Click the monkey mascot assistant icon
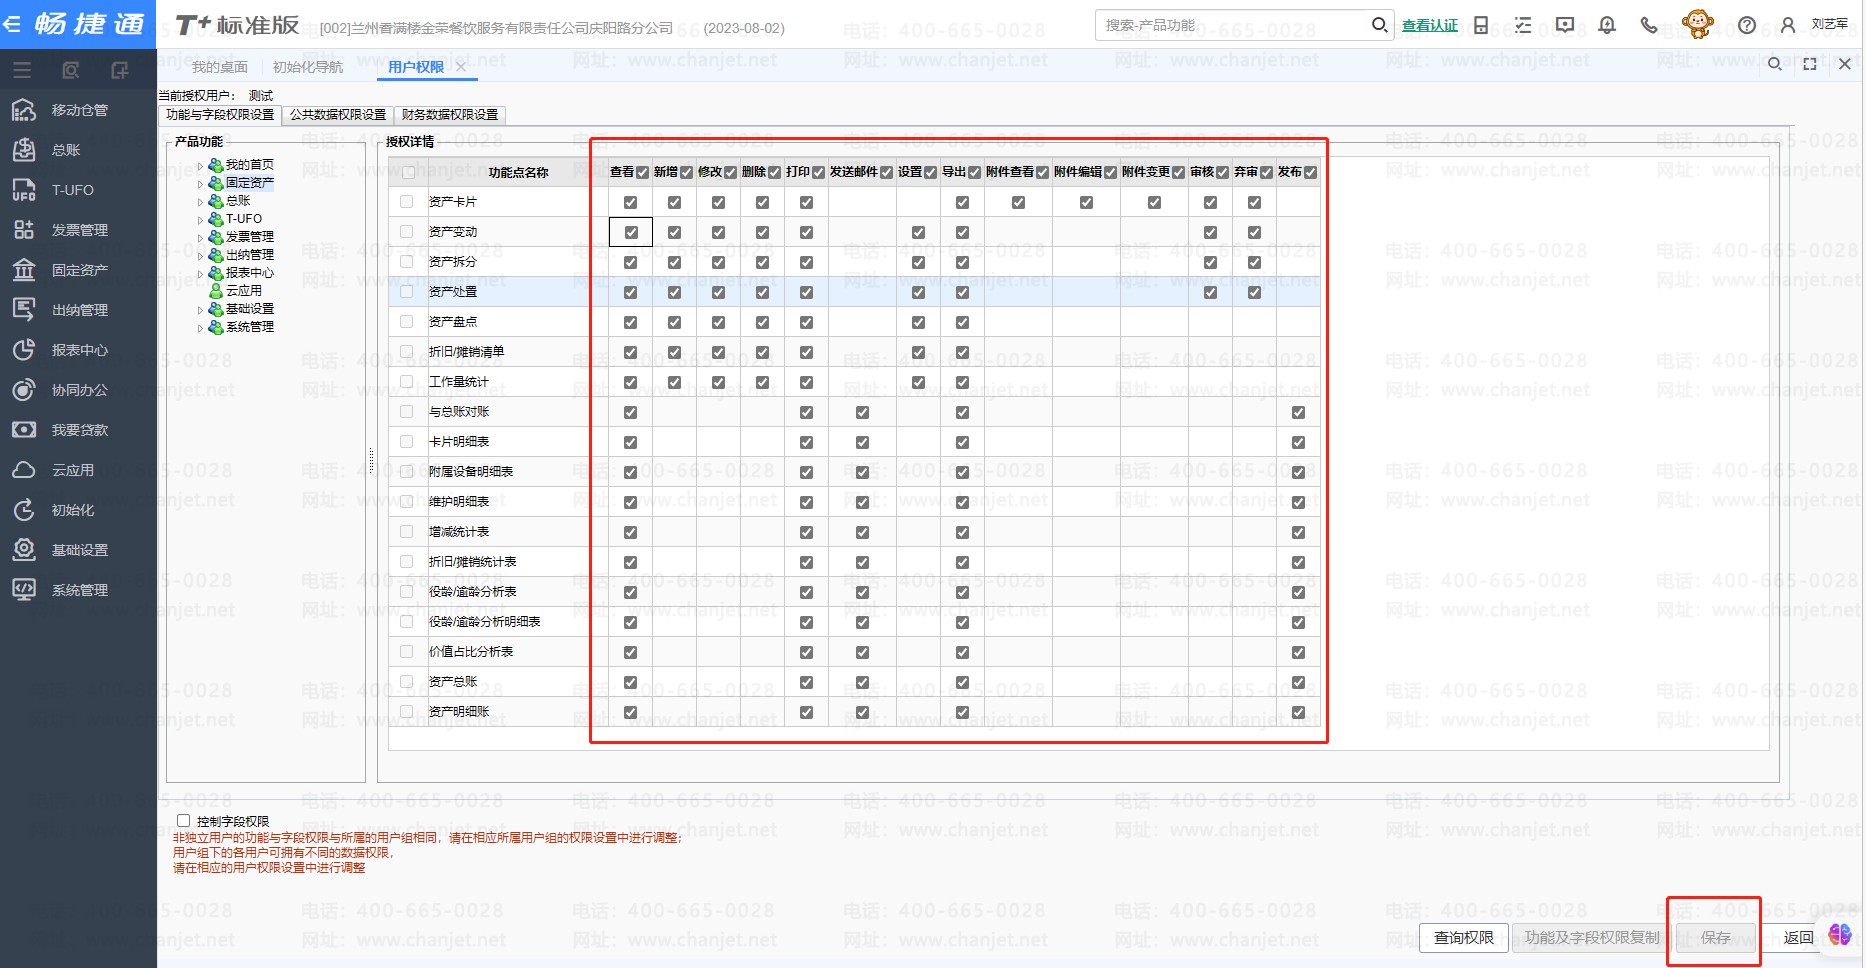 coord(1697,24)
